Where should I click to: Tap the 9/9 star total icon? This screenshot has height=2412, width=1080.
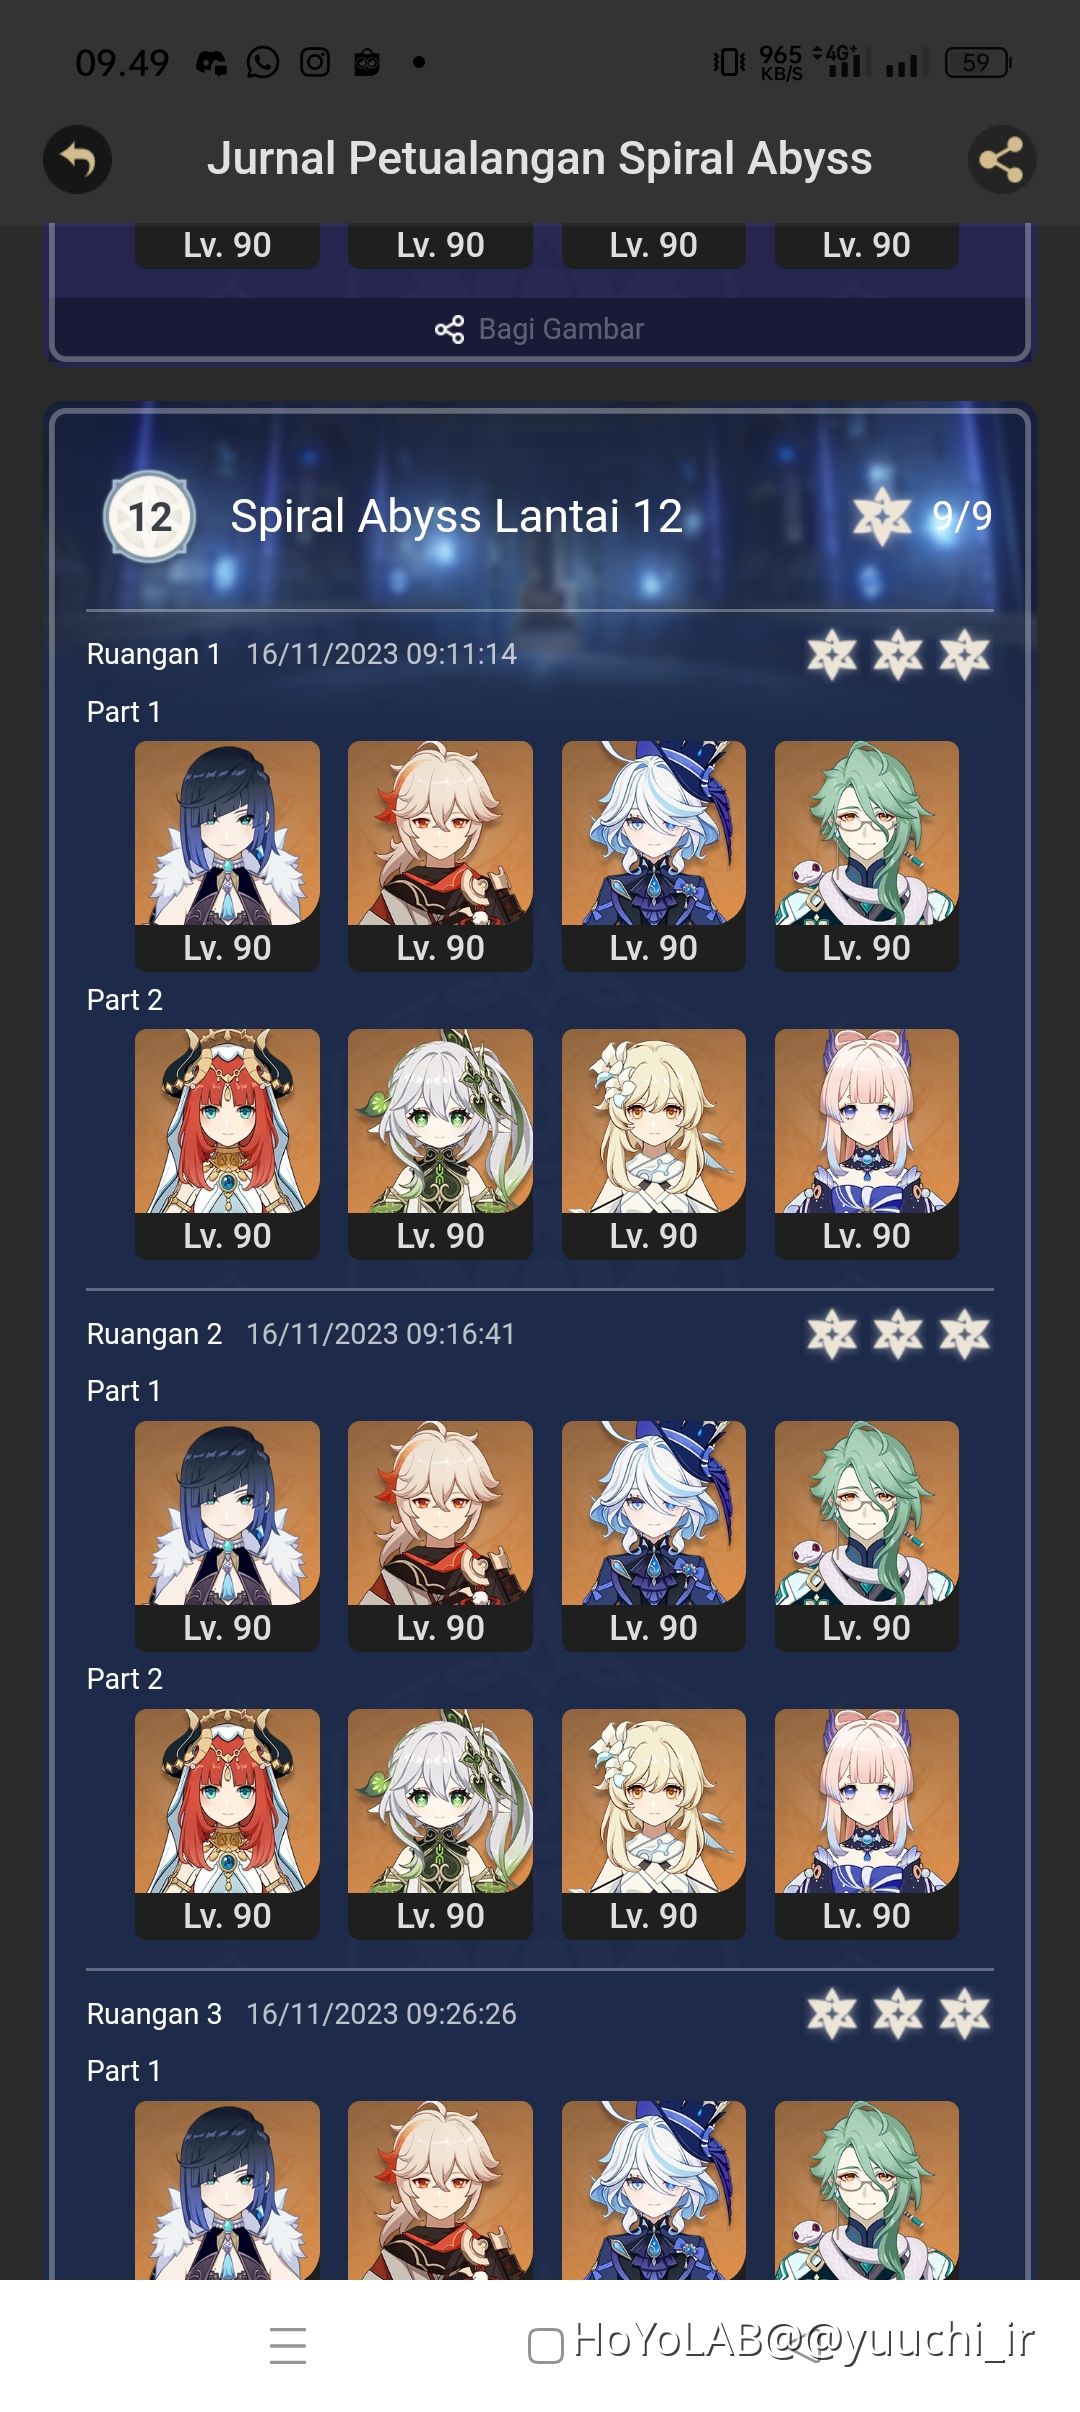tap(882, 517)
